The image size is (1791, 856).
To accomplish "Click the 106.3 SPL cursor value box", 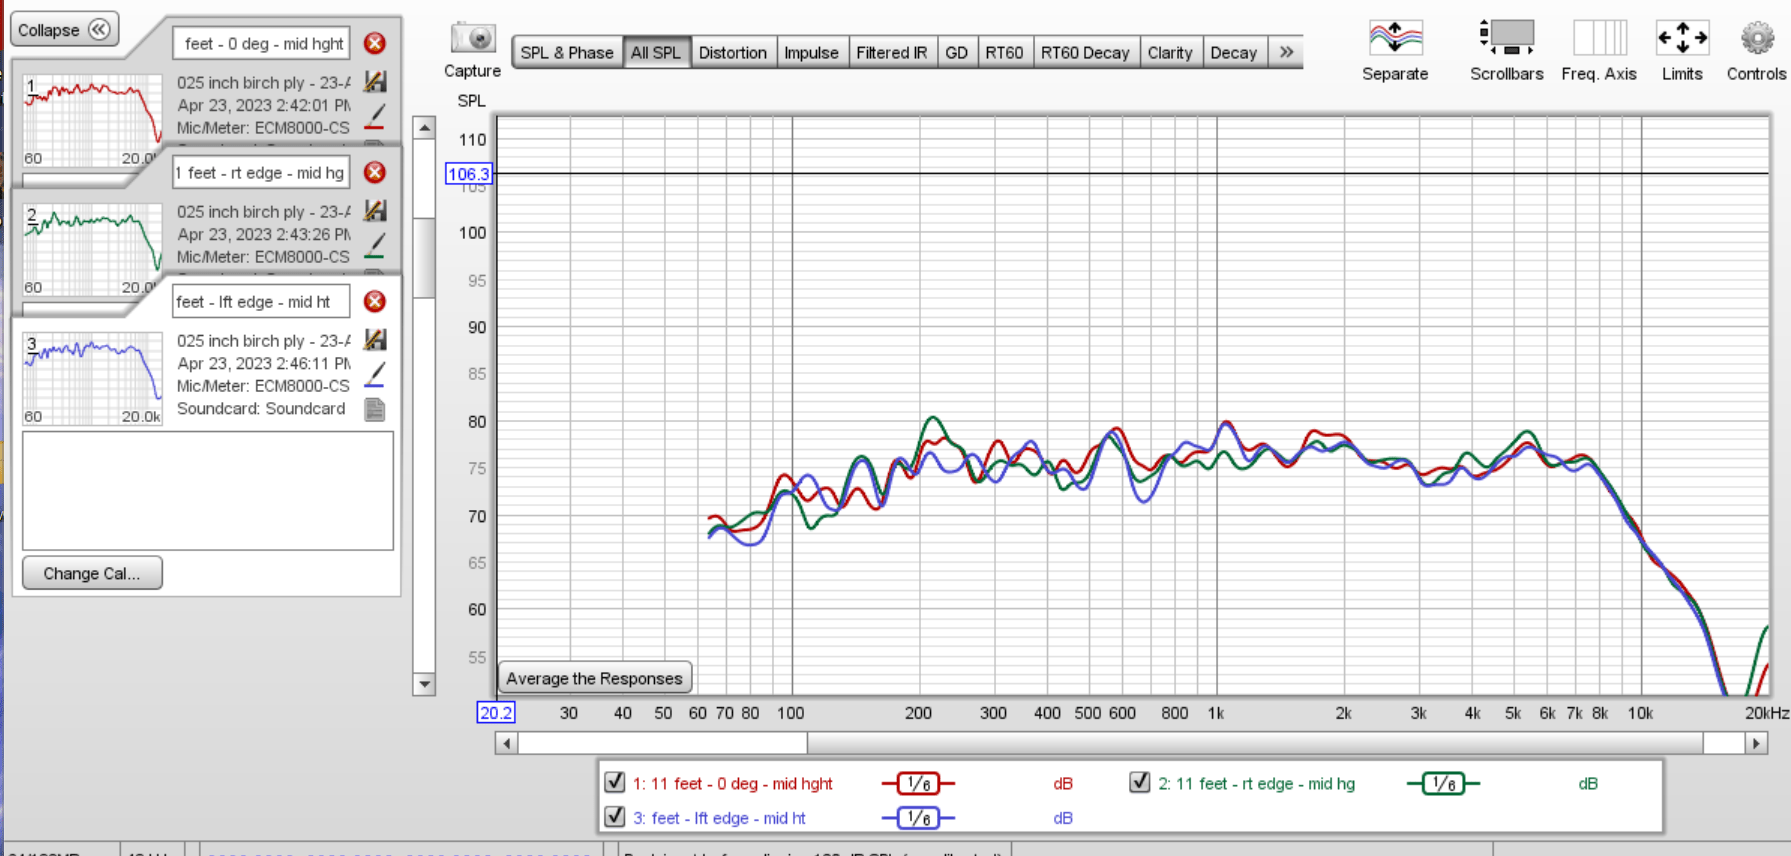I will click(468, 174).
